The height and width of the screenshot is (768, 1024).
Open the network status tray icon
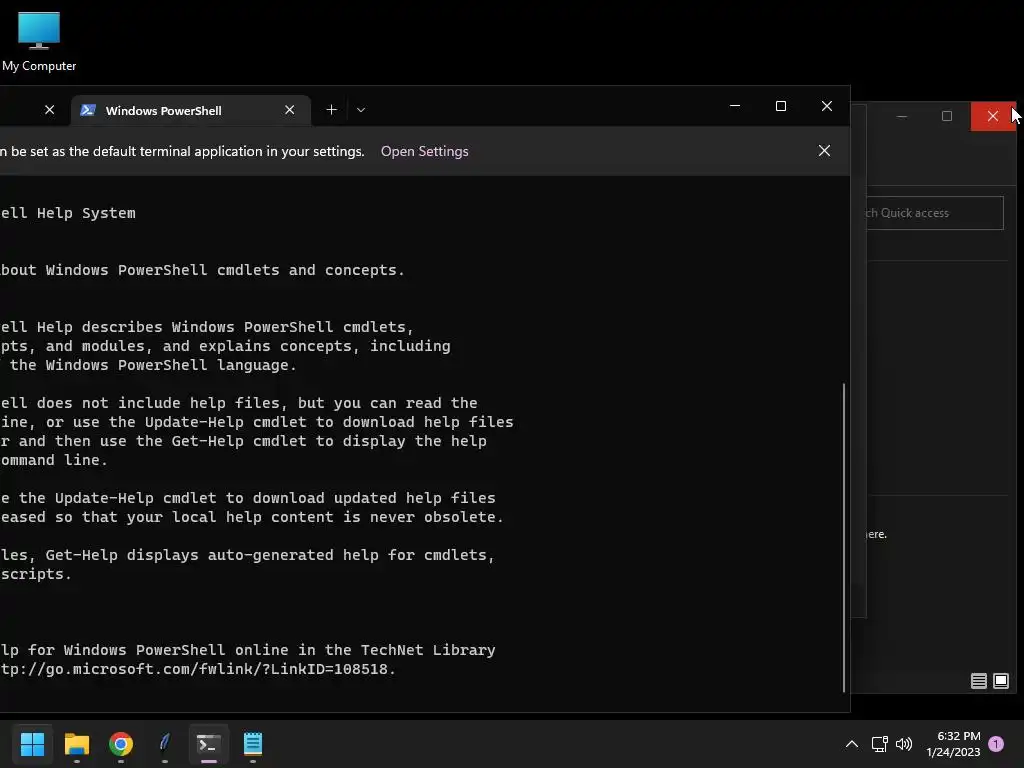(x=880, y=744)
